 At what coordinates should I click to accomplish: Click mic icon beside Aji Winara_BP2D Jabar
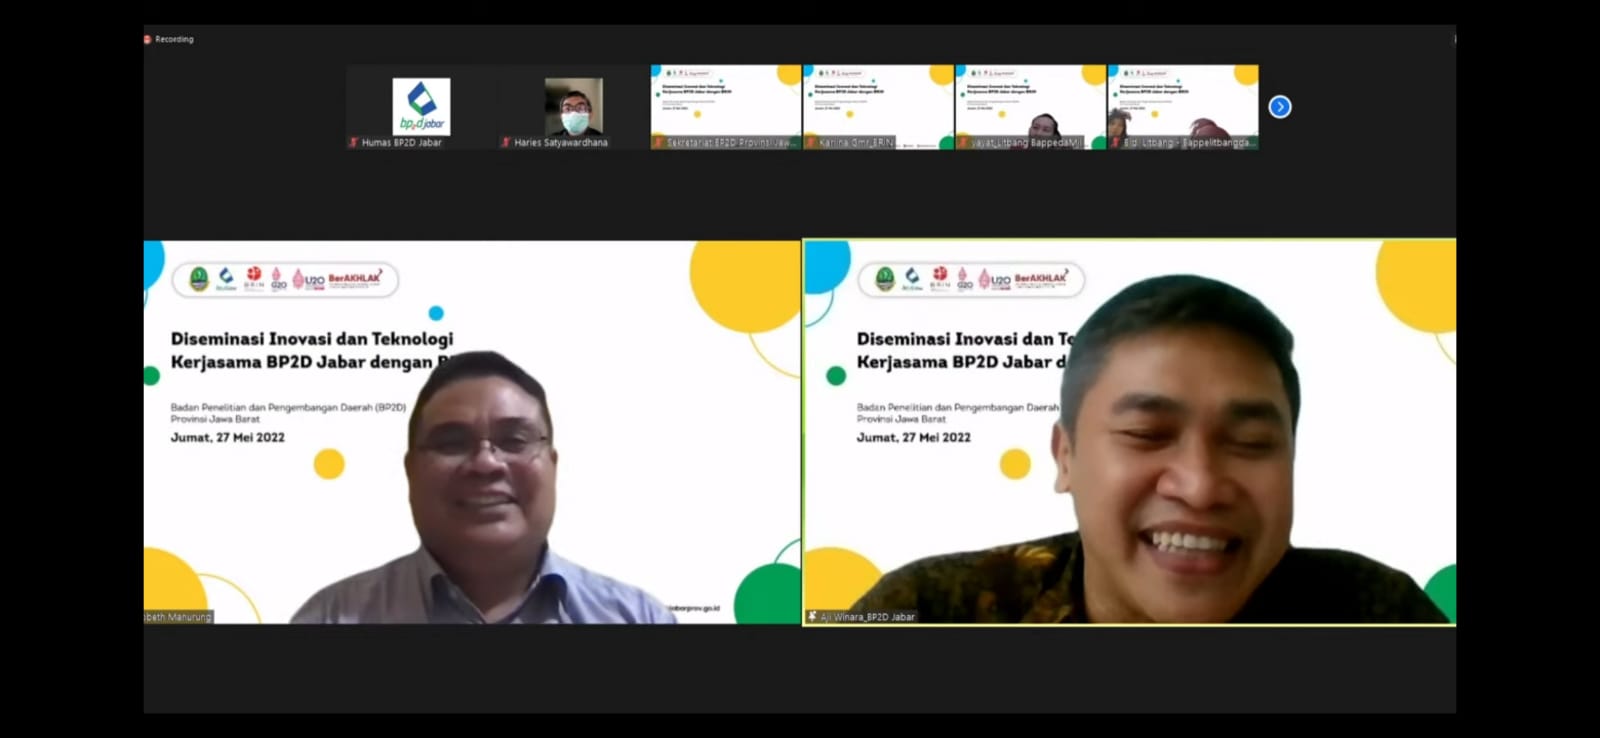coord(812,617)
